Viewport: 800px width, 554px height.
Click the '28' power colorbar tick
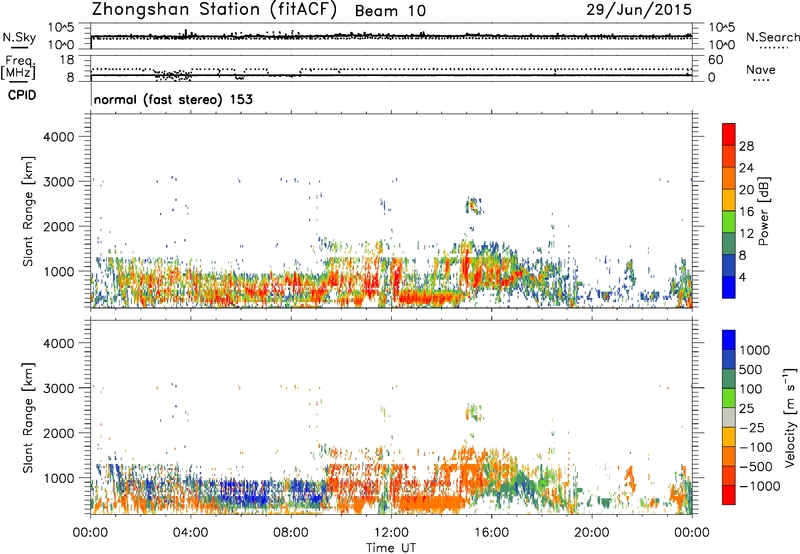(x=746, y=146)
